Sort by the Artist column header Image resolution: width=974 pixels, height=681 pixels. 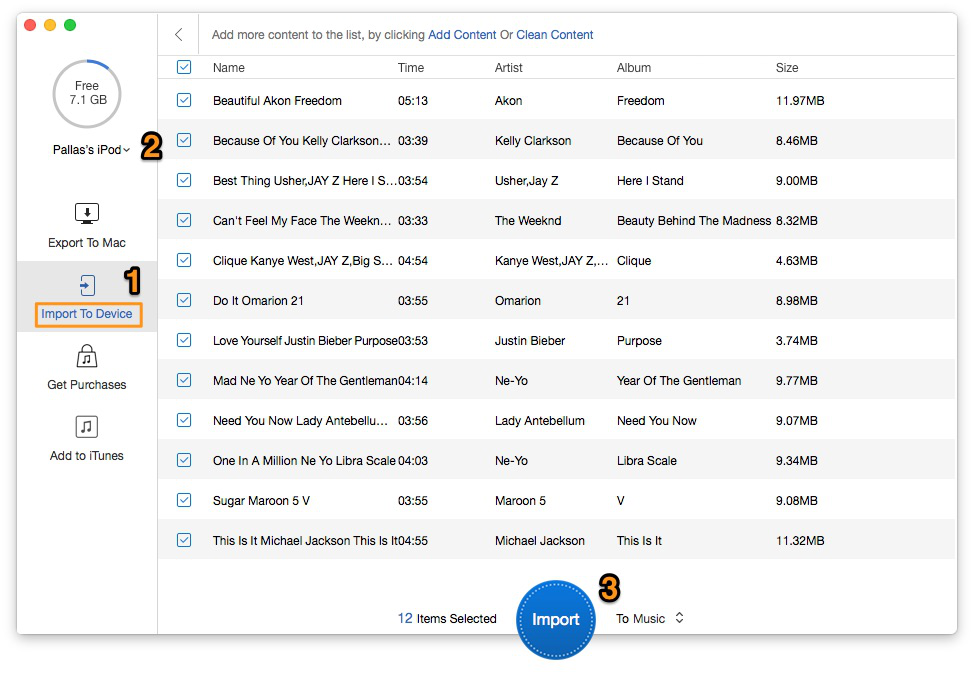pos(509,68)
